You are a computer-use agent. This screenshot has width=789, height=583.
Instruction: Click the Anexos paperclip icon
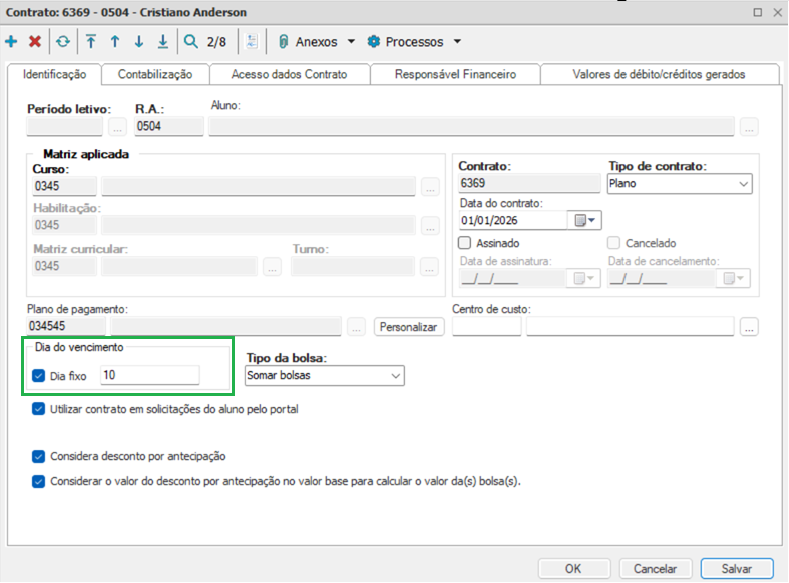pyautogui.click(x=283, y=42)
